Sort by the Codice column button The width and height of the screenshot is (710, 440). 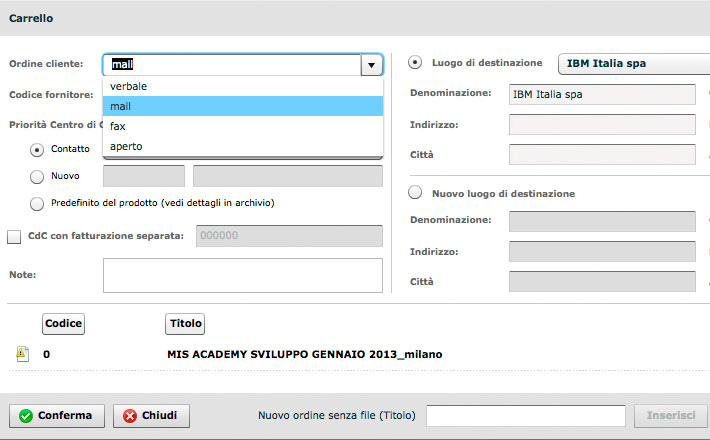pos(63,324)
